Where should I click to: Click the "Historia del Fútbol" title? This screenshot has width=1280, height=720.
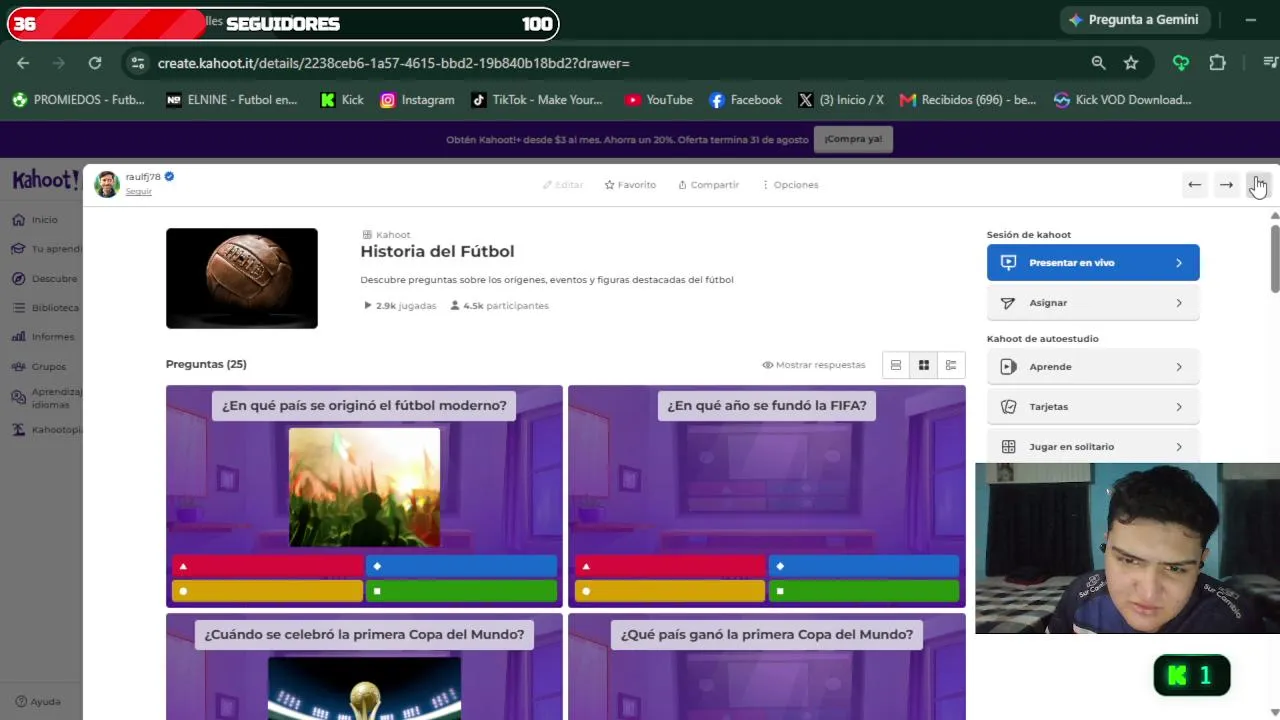click(x=437, y=252)
